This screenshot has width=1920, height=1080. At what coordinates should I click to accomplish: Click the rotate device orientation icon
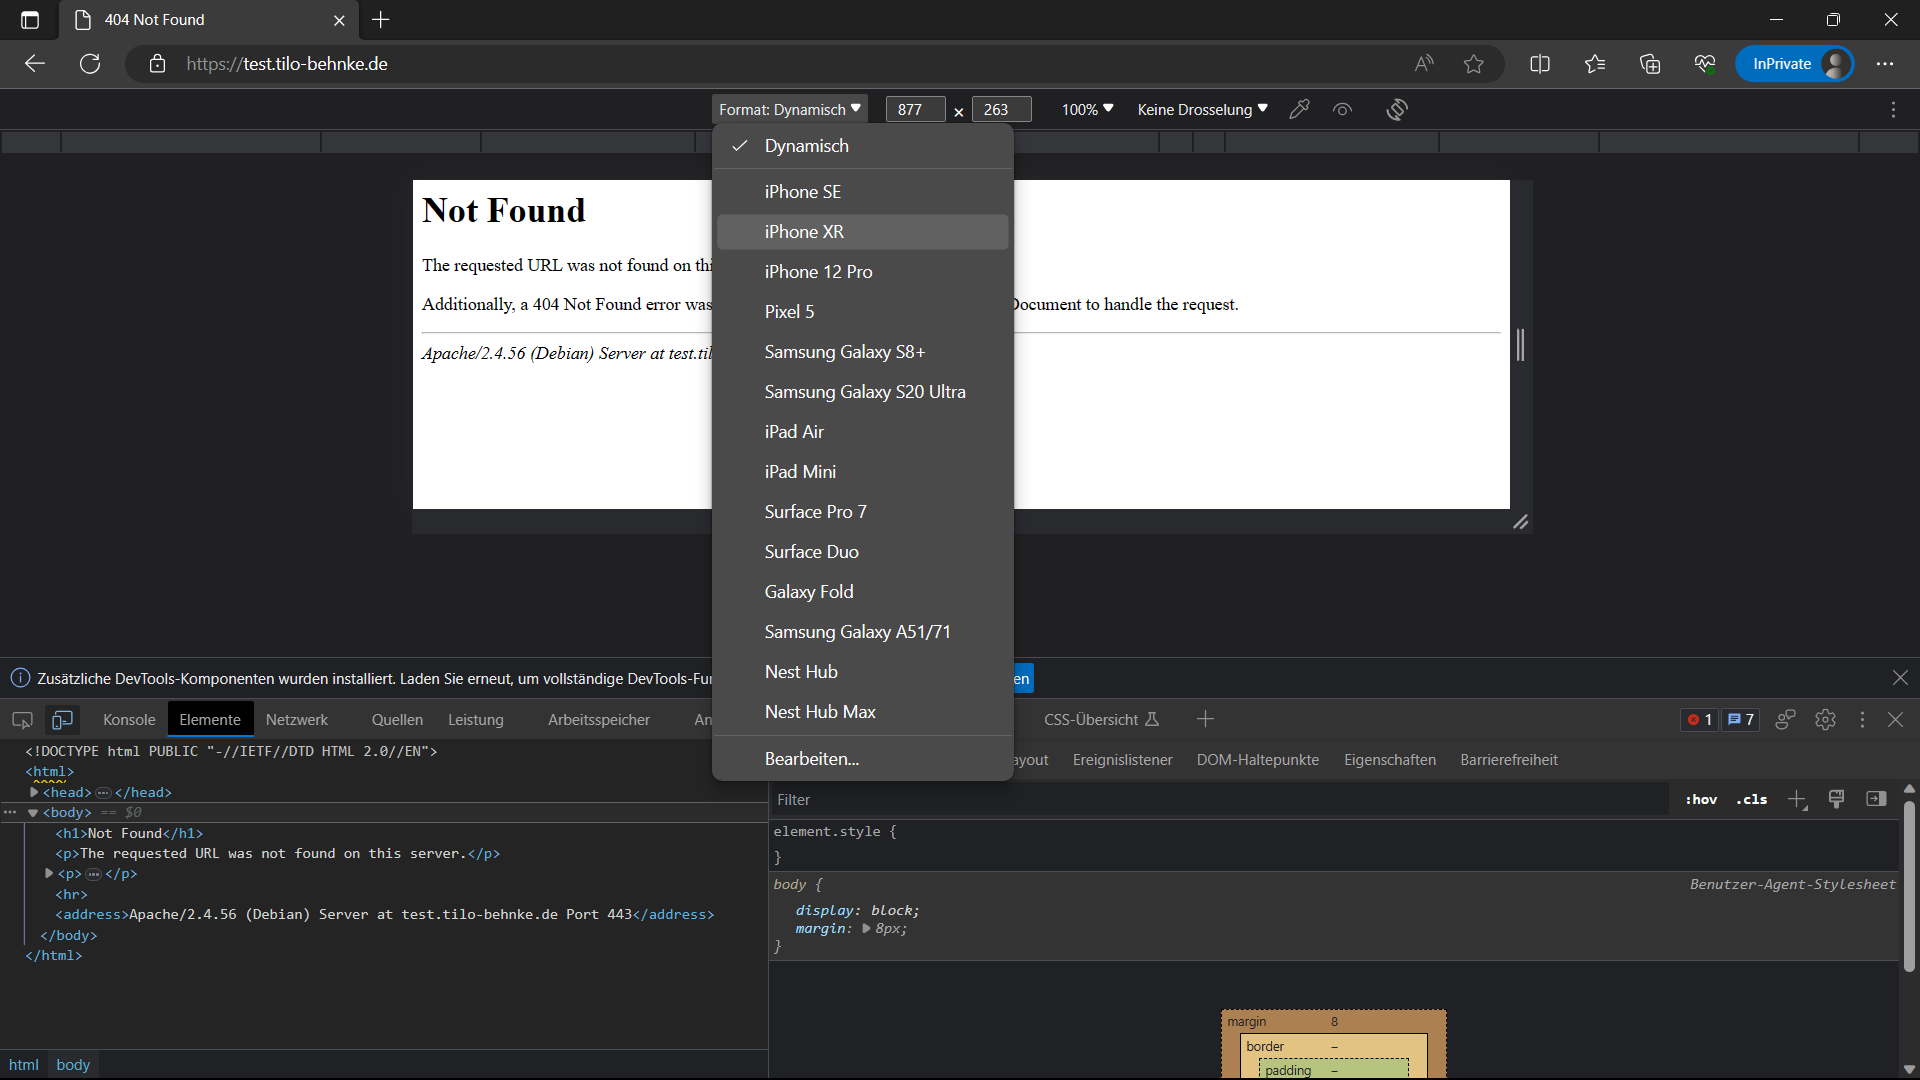coord(1397,109)
